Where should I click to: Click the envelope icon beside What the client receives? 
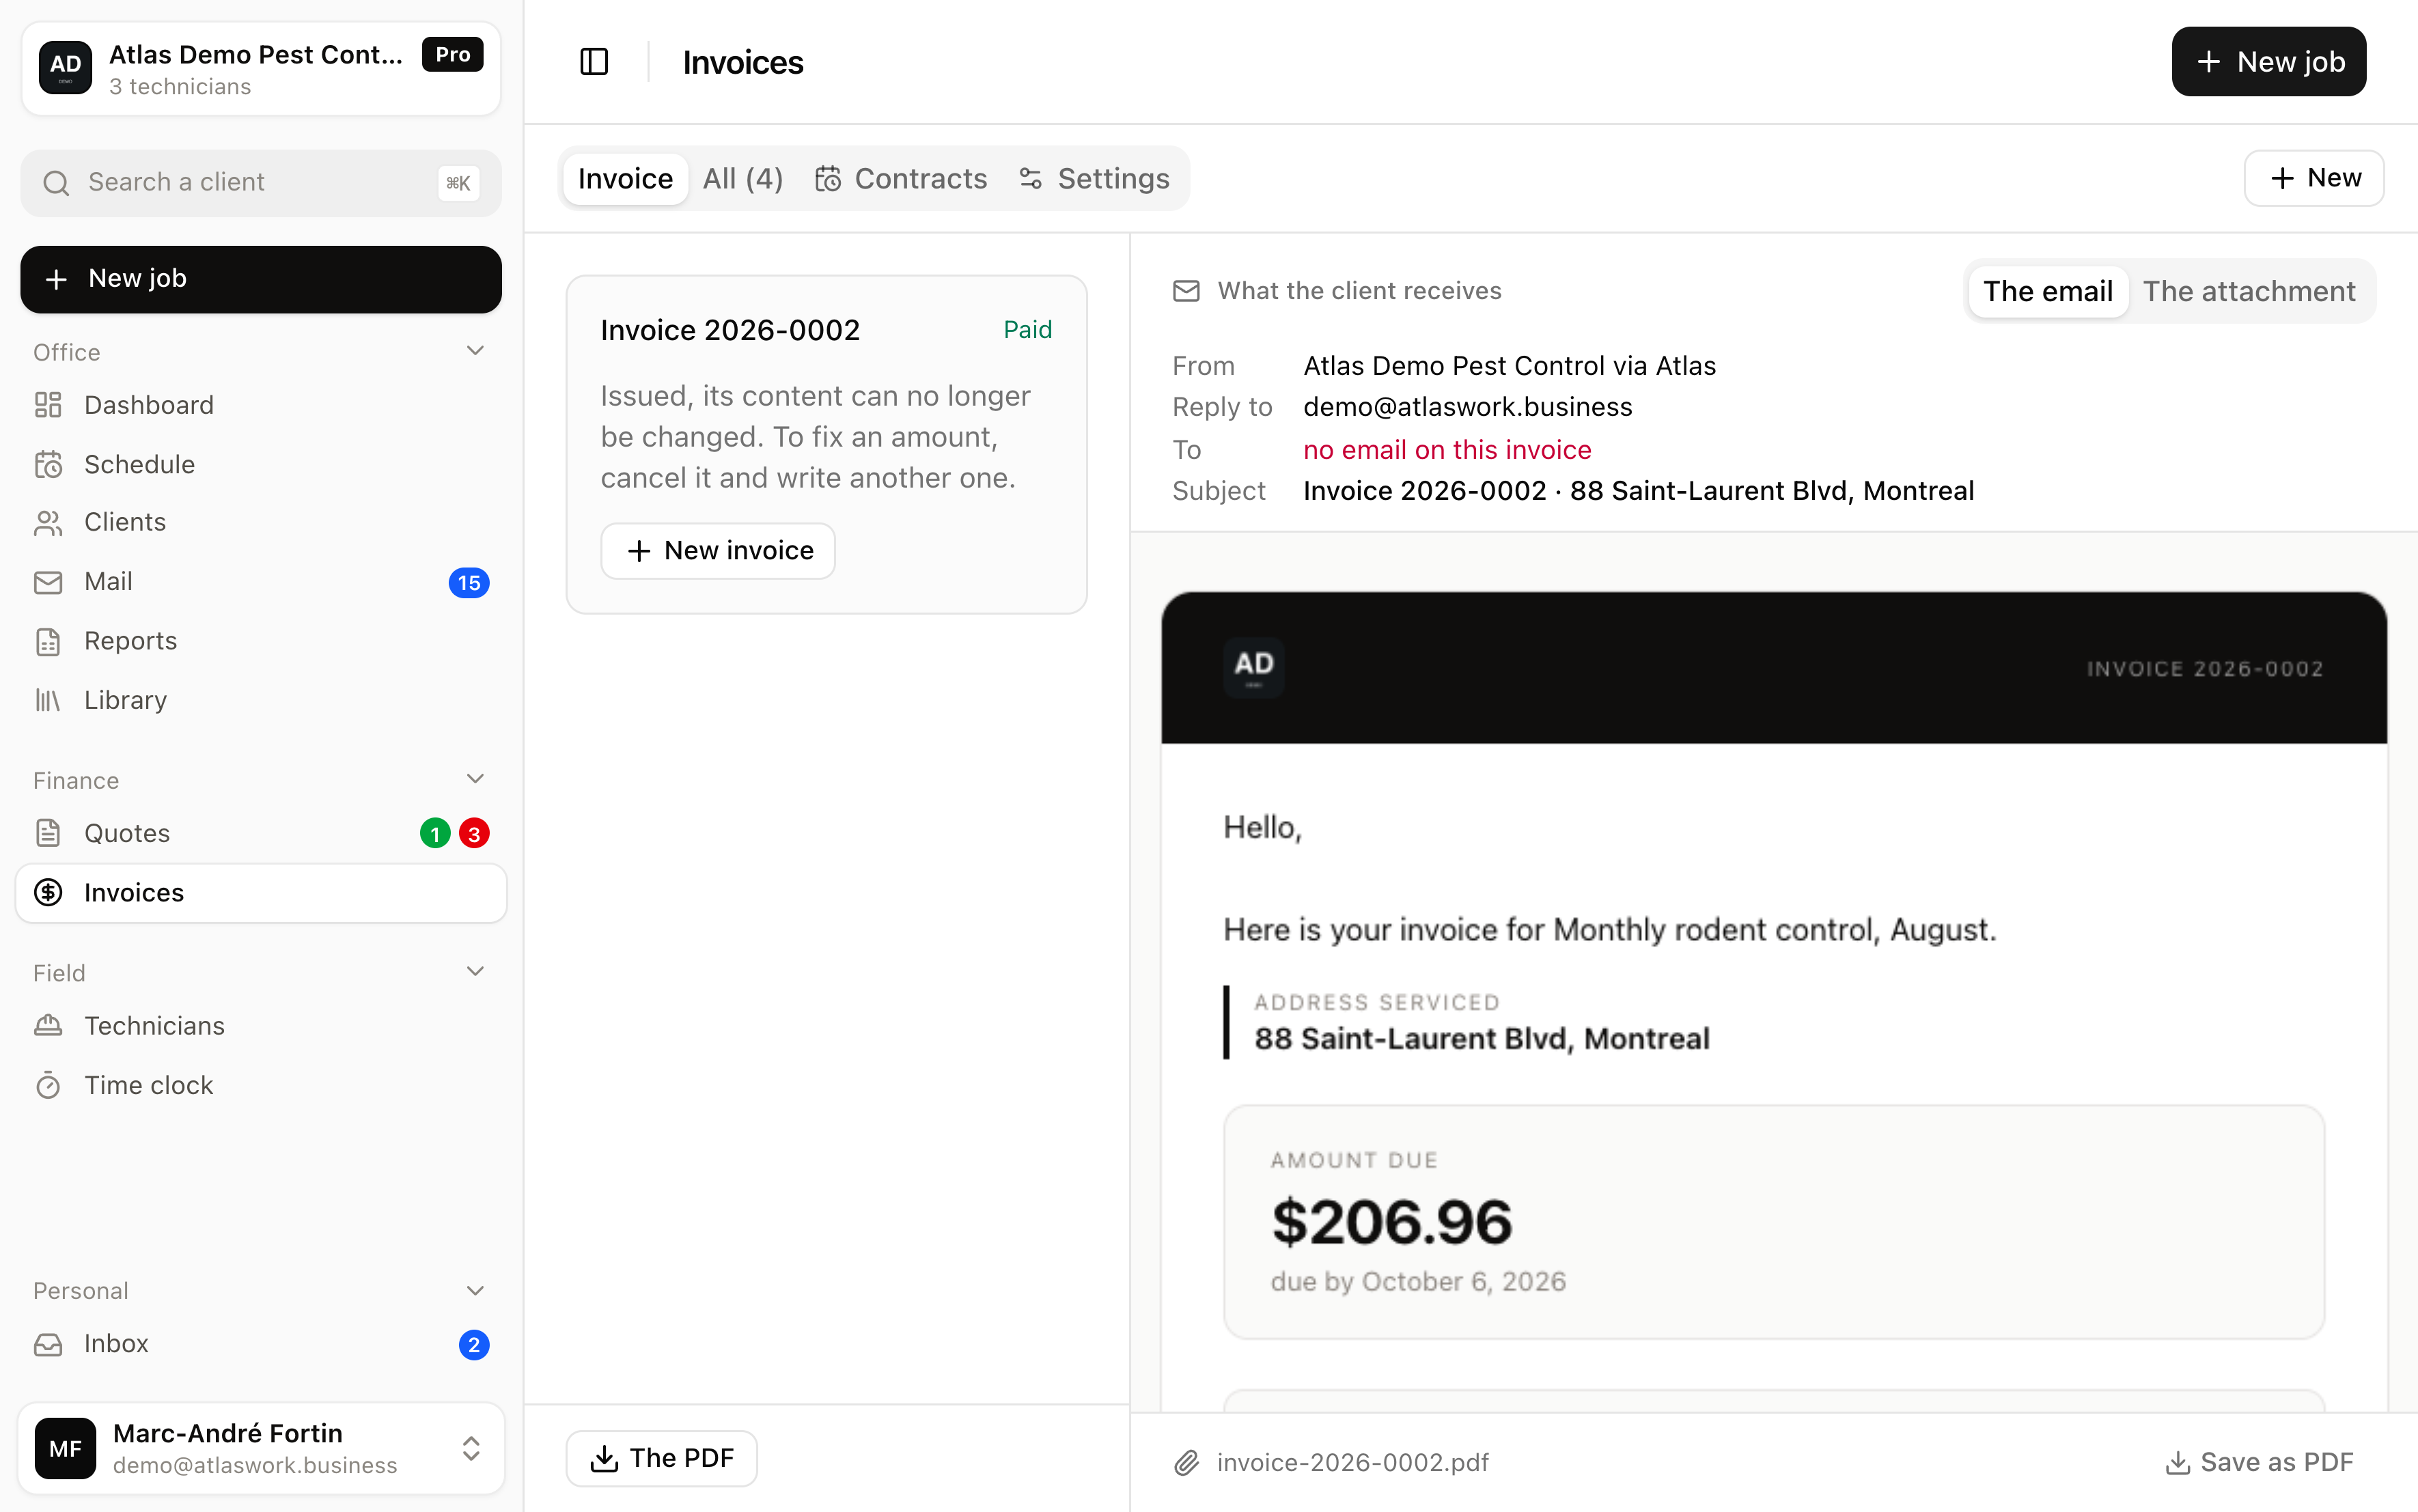click(x=1186, y=291)
